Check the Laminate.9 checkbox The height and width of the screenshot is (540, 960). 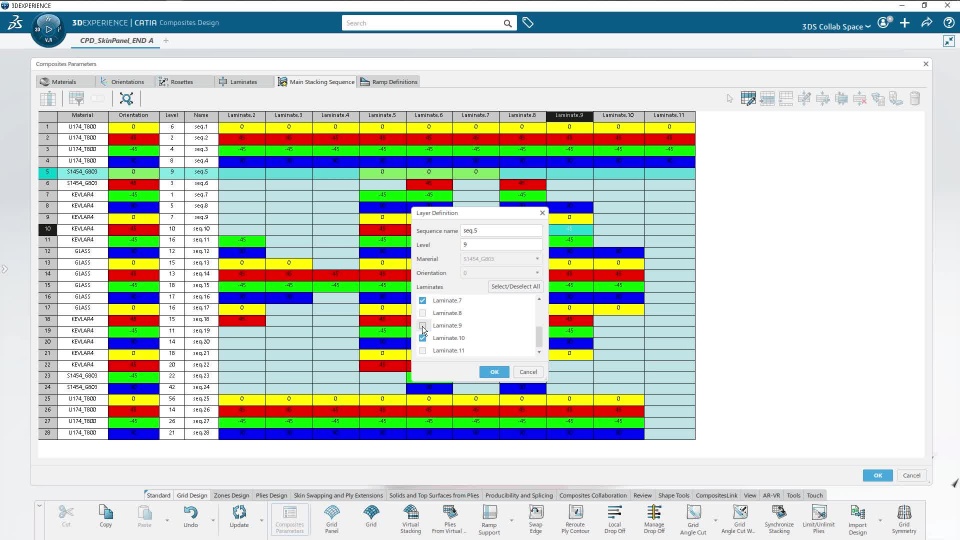pyautogui.click(x=422, y=325)
